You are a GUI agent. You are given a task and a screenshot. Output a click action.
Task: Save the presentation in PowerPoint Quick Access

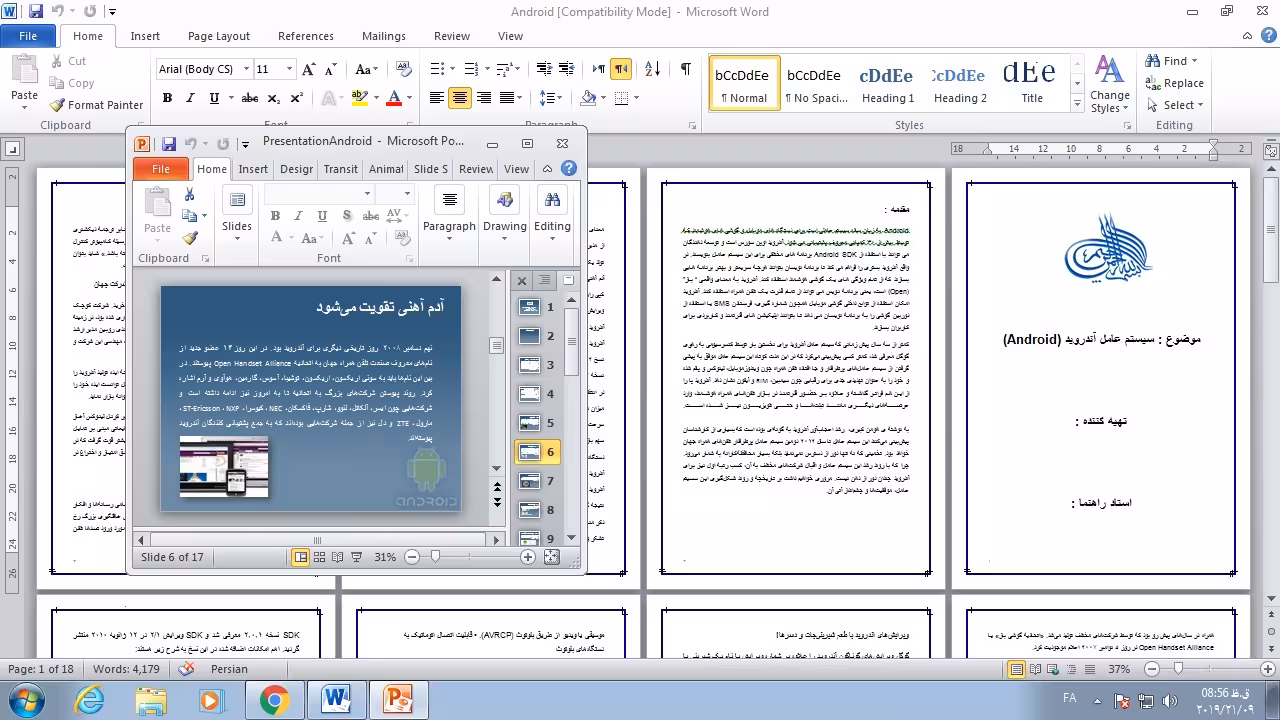click(168, 144)
